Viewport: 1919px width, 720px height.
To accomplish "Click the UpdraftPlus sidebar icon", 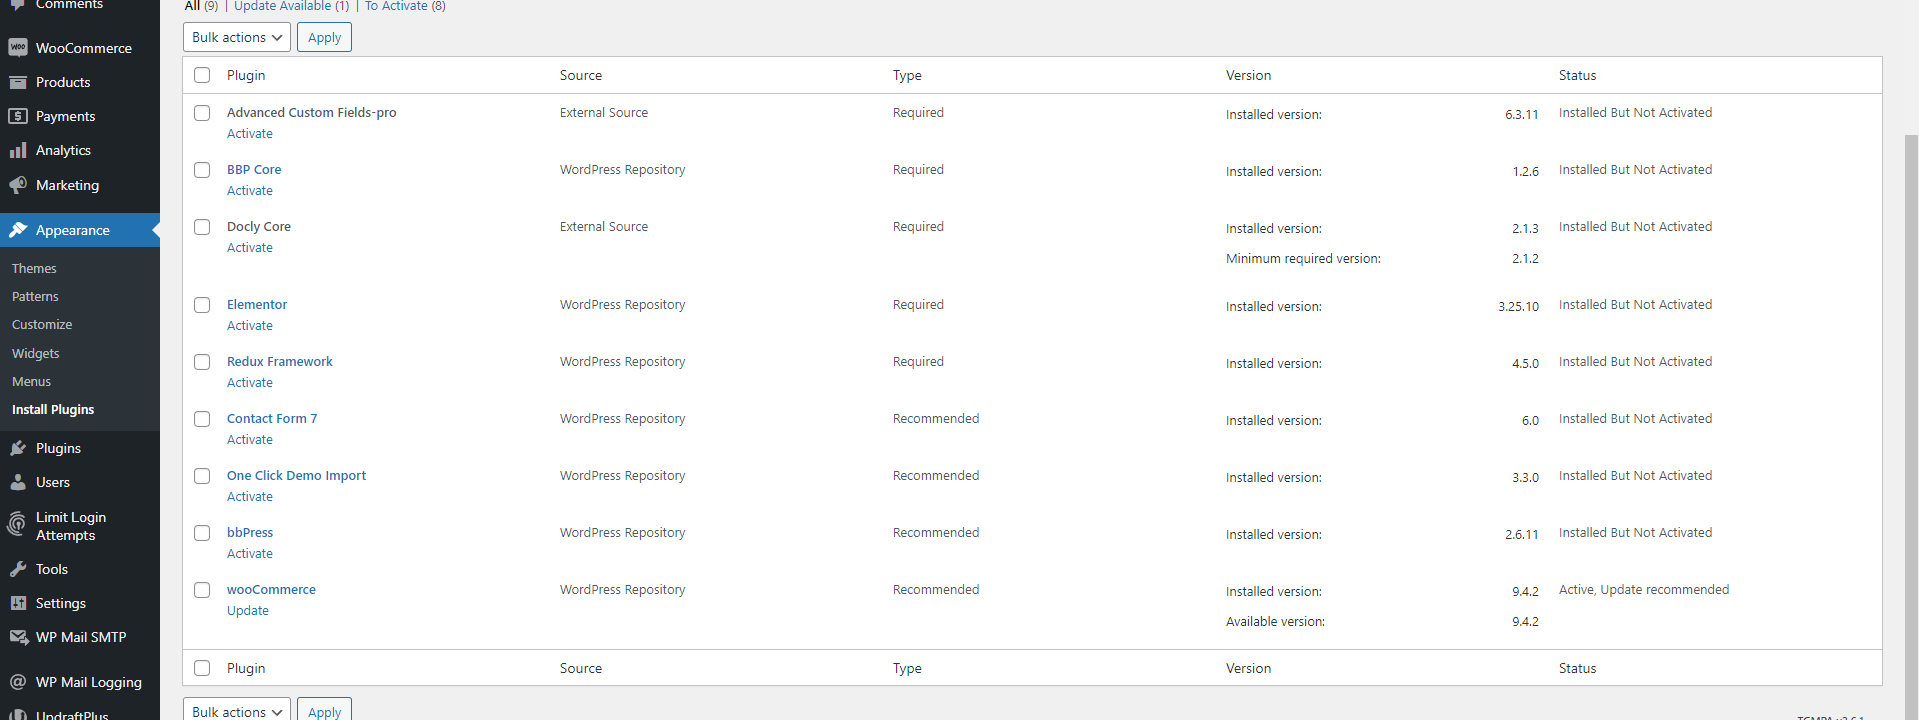I will pos(18,714).
